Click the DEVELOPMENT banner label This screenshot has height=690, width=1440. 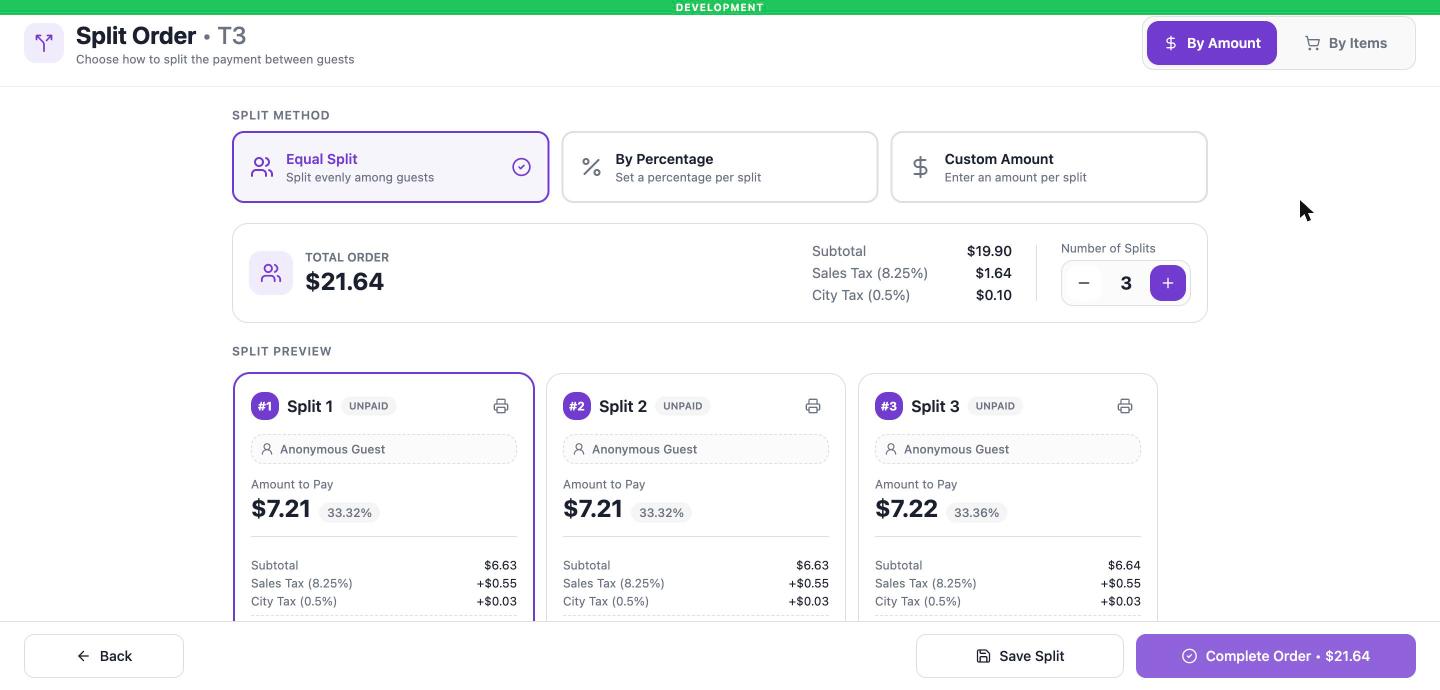[720, 7]
